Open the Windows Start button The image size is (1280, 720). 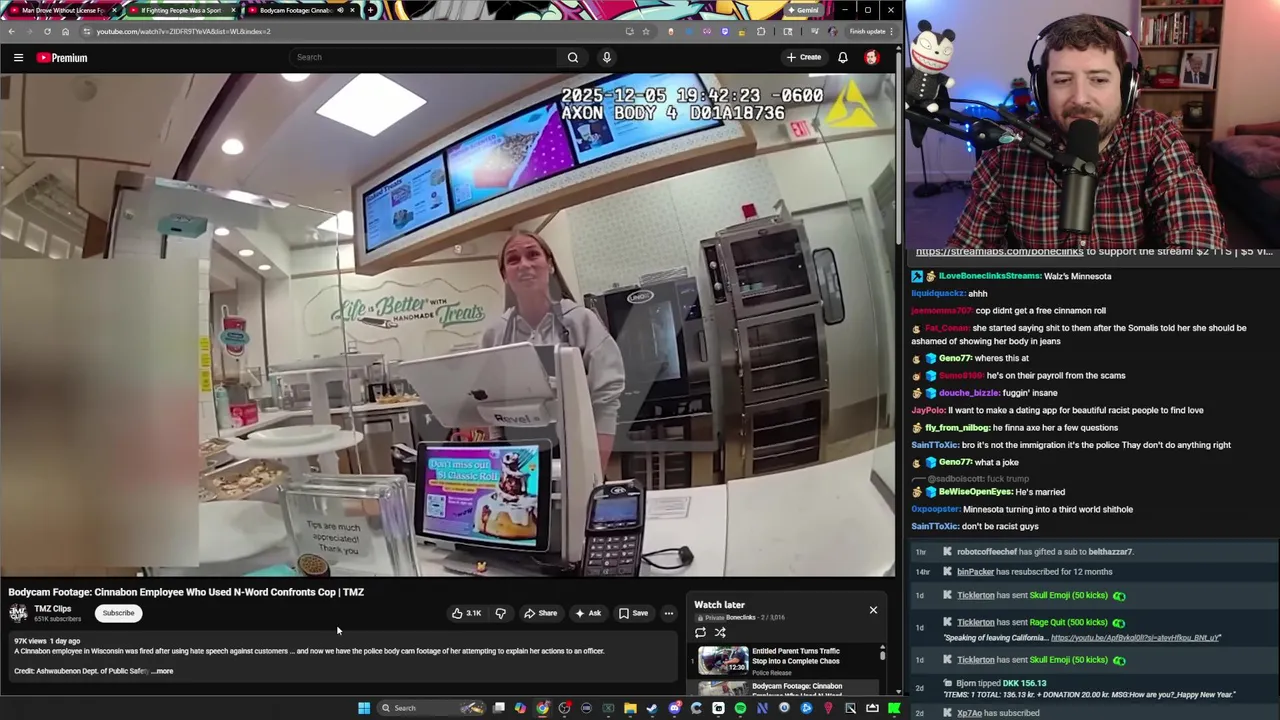coord(364,708)
